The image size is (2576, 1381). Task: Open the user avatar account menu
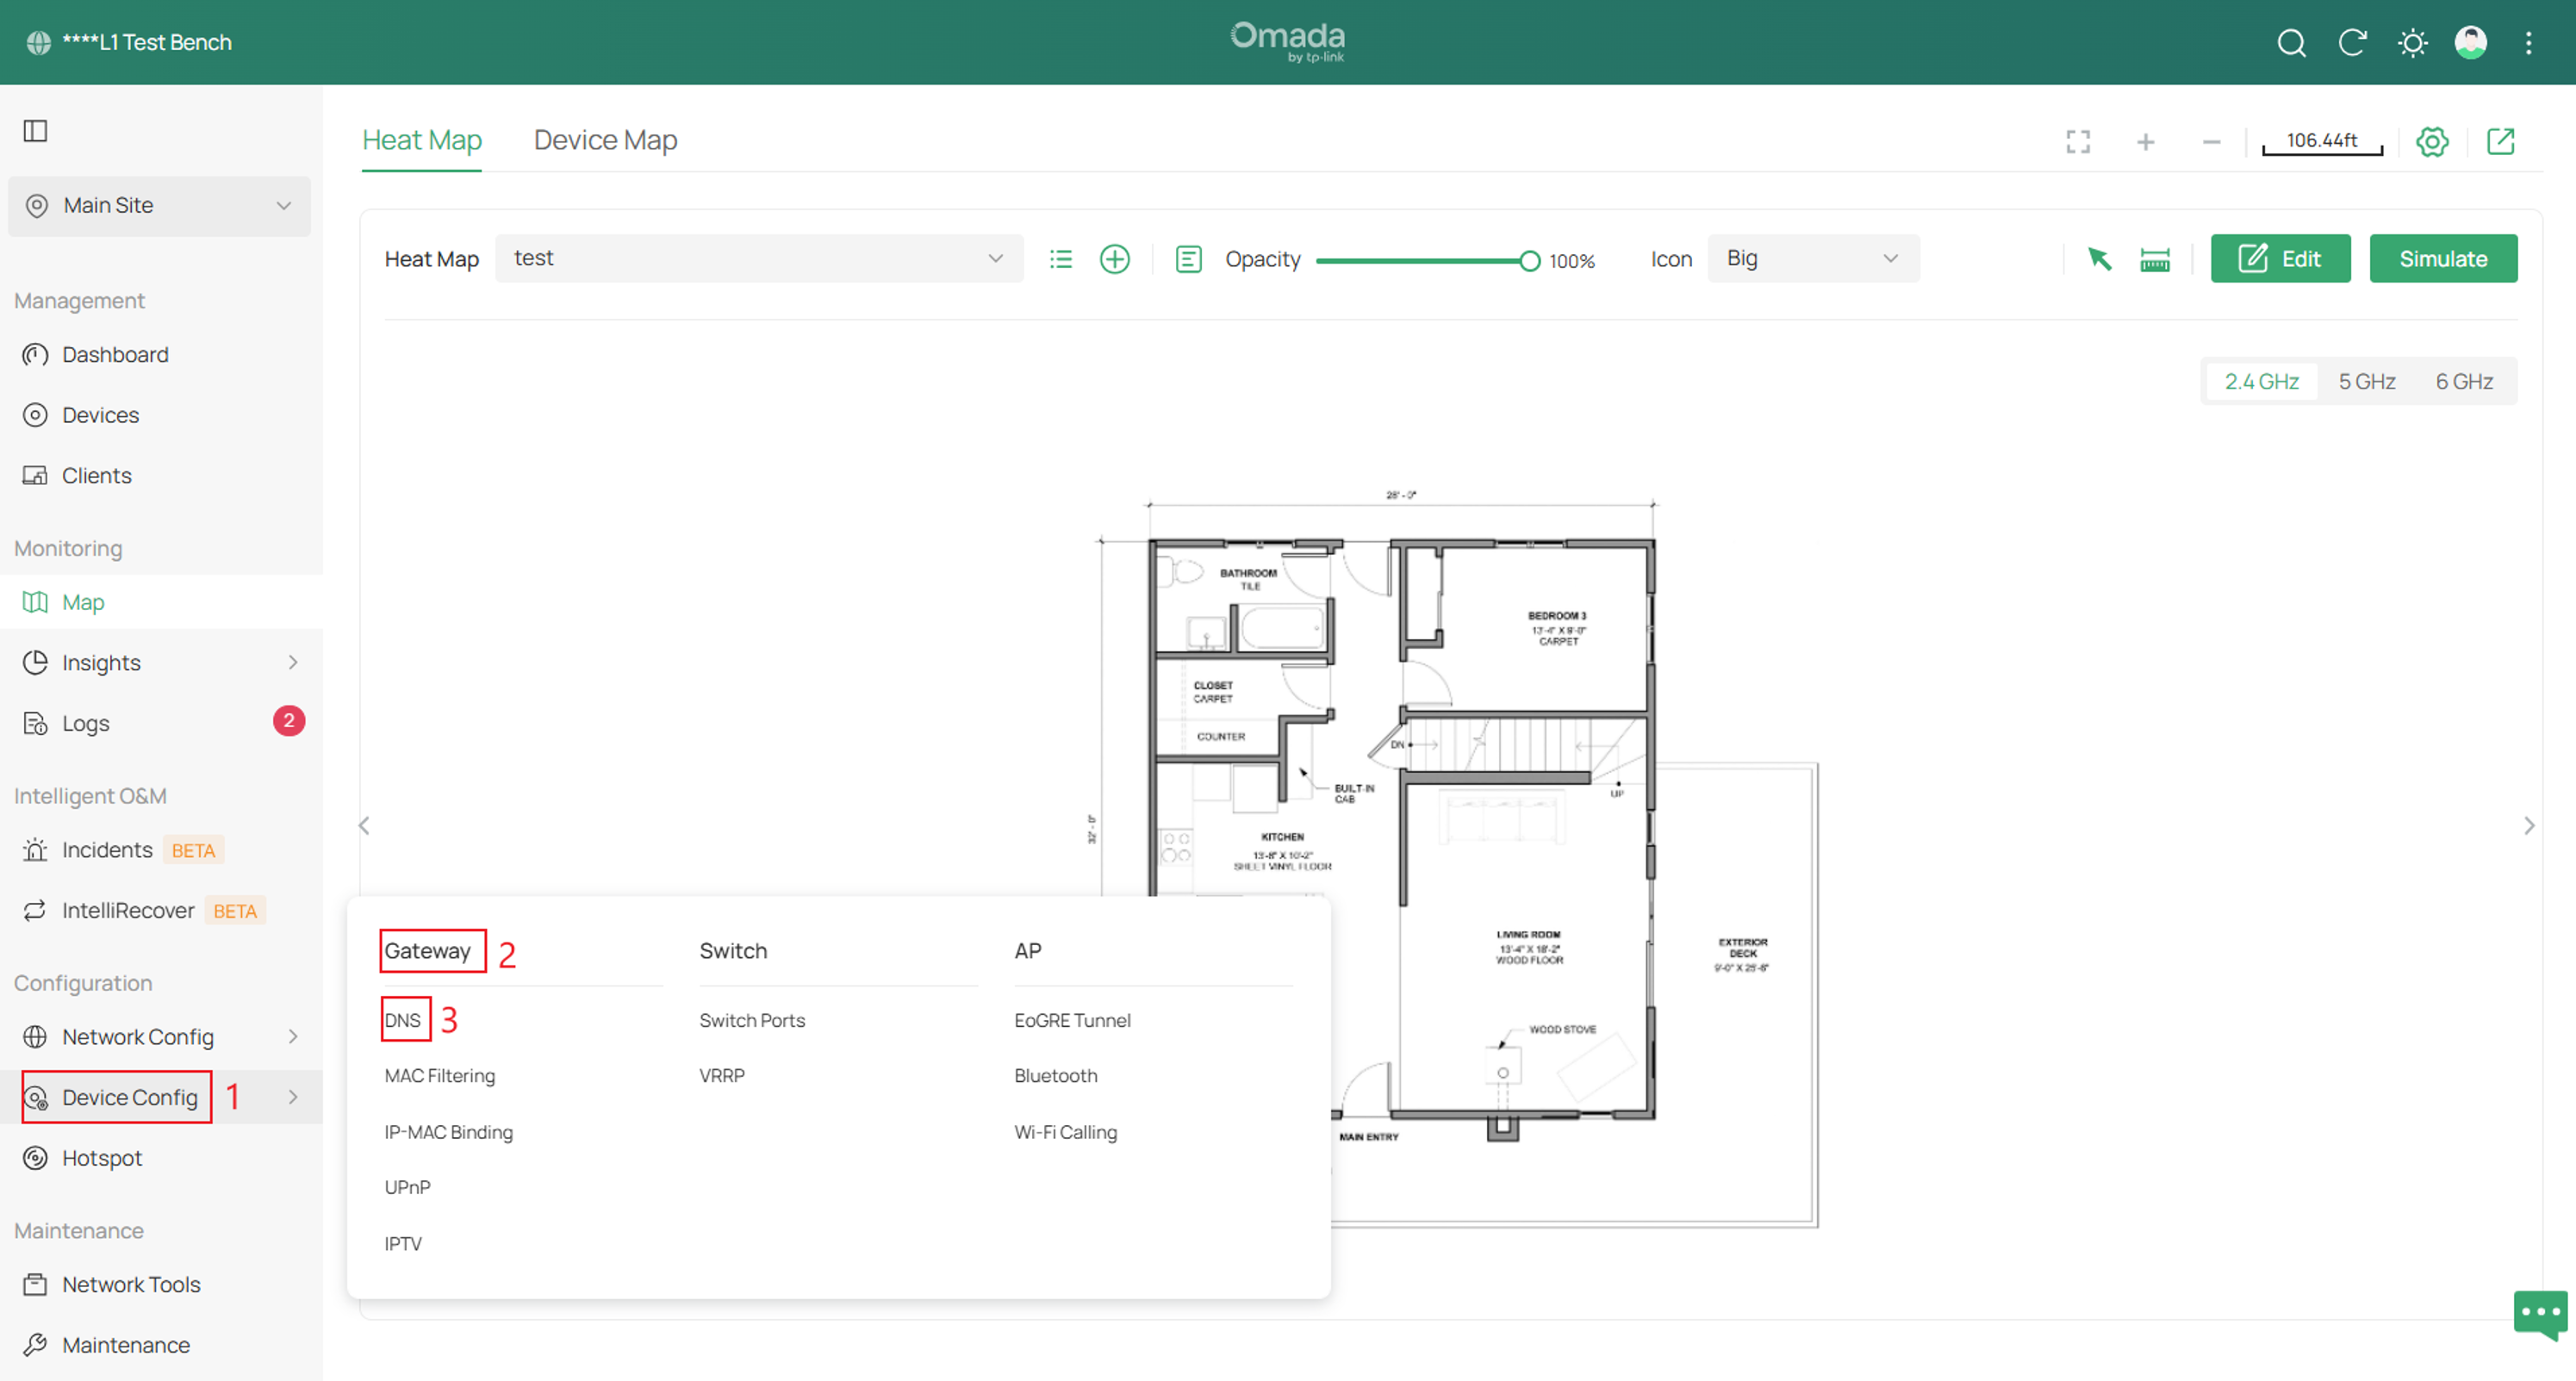pyautogui.click(x=2471, y=43)
